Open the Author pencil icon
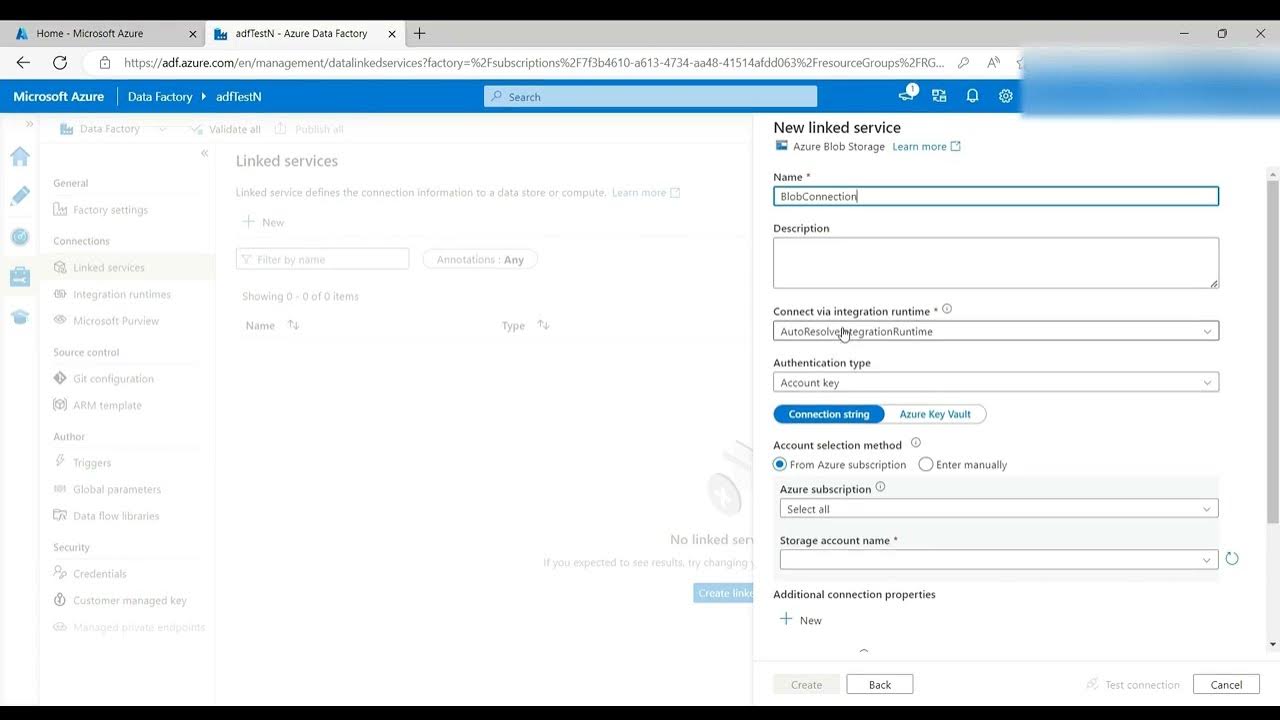This screenshot has height=720, width=1280. click(x=20, y=196)
